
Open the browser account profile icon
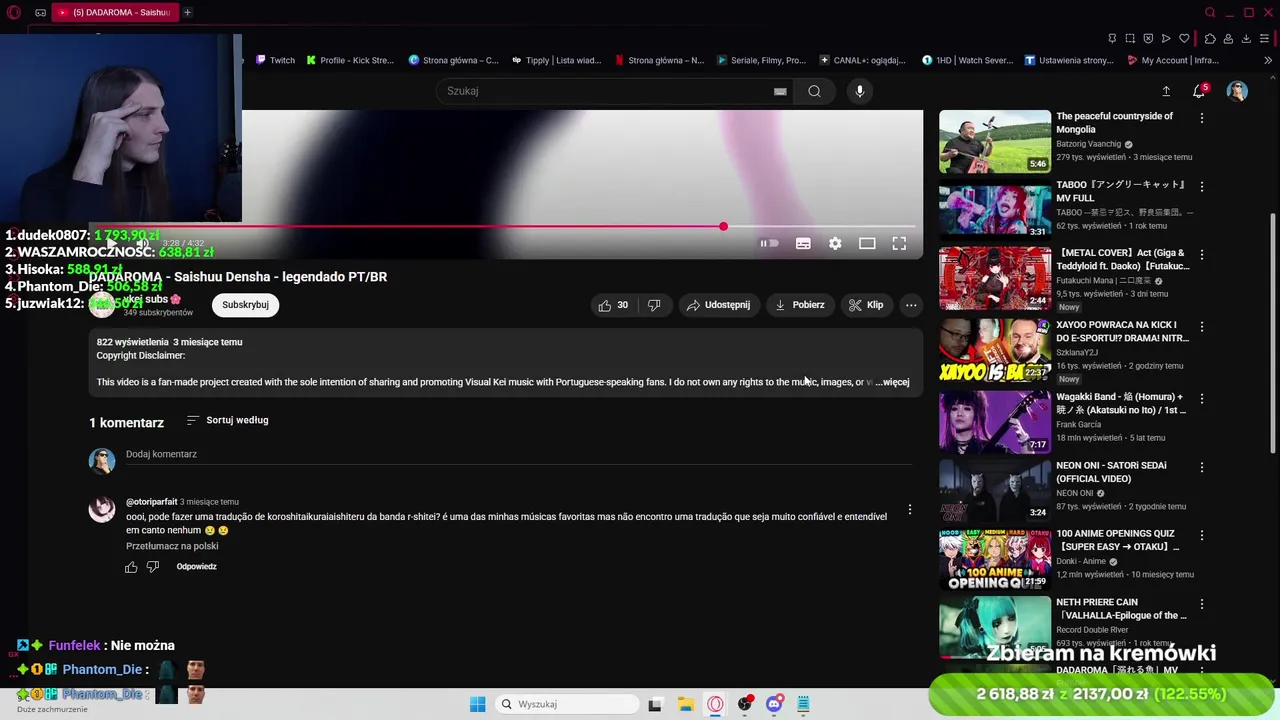(x=1228, y=38)
